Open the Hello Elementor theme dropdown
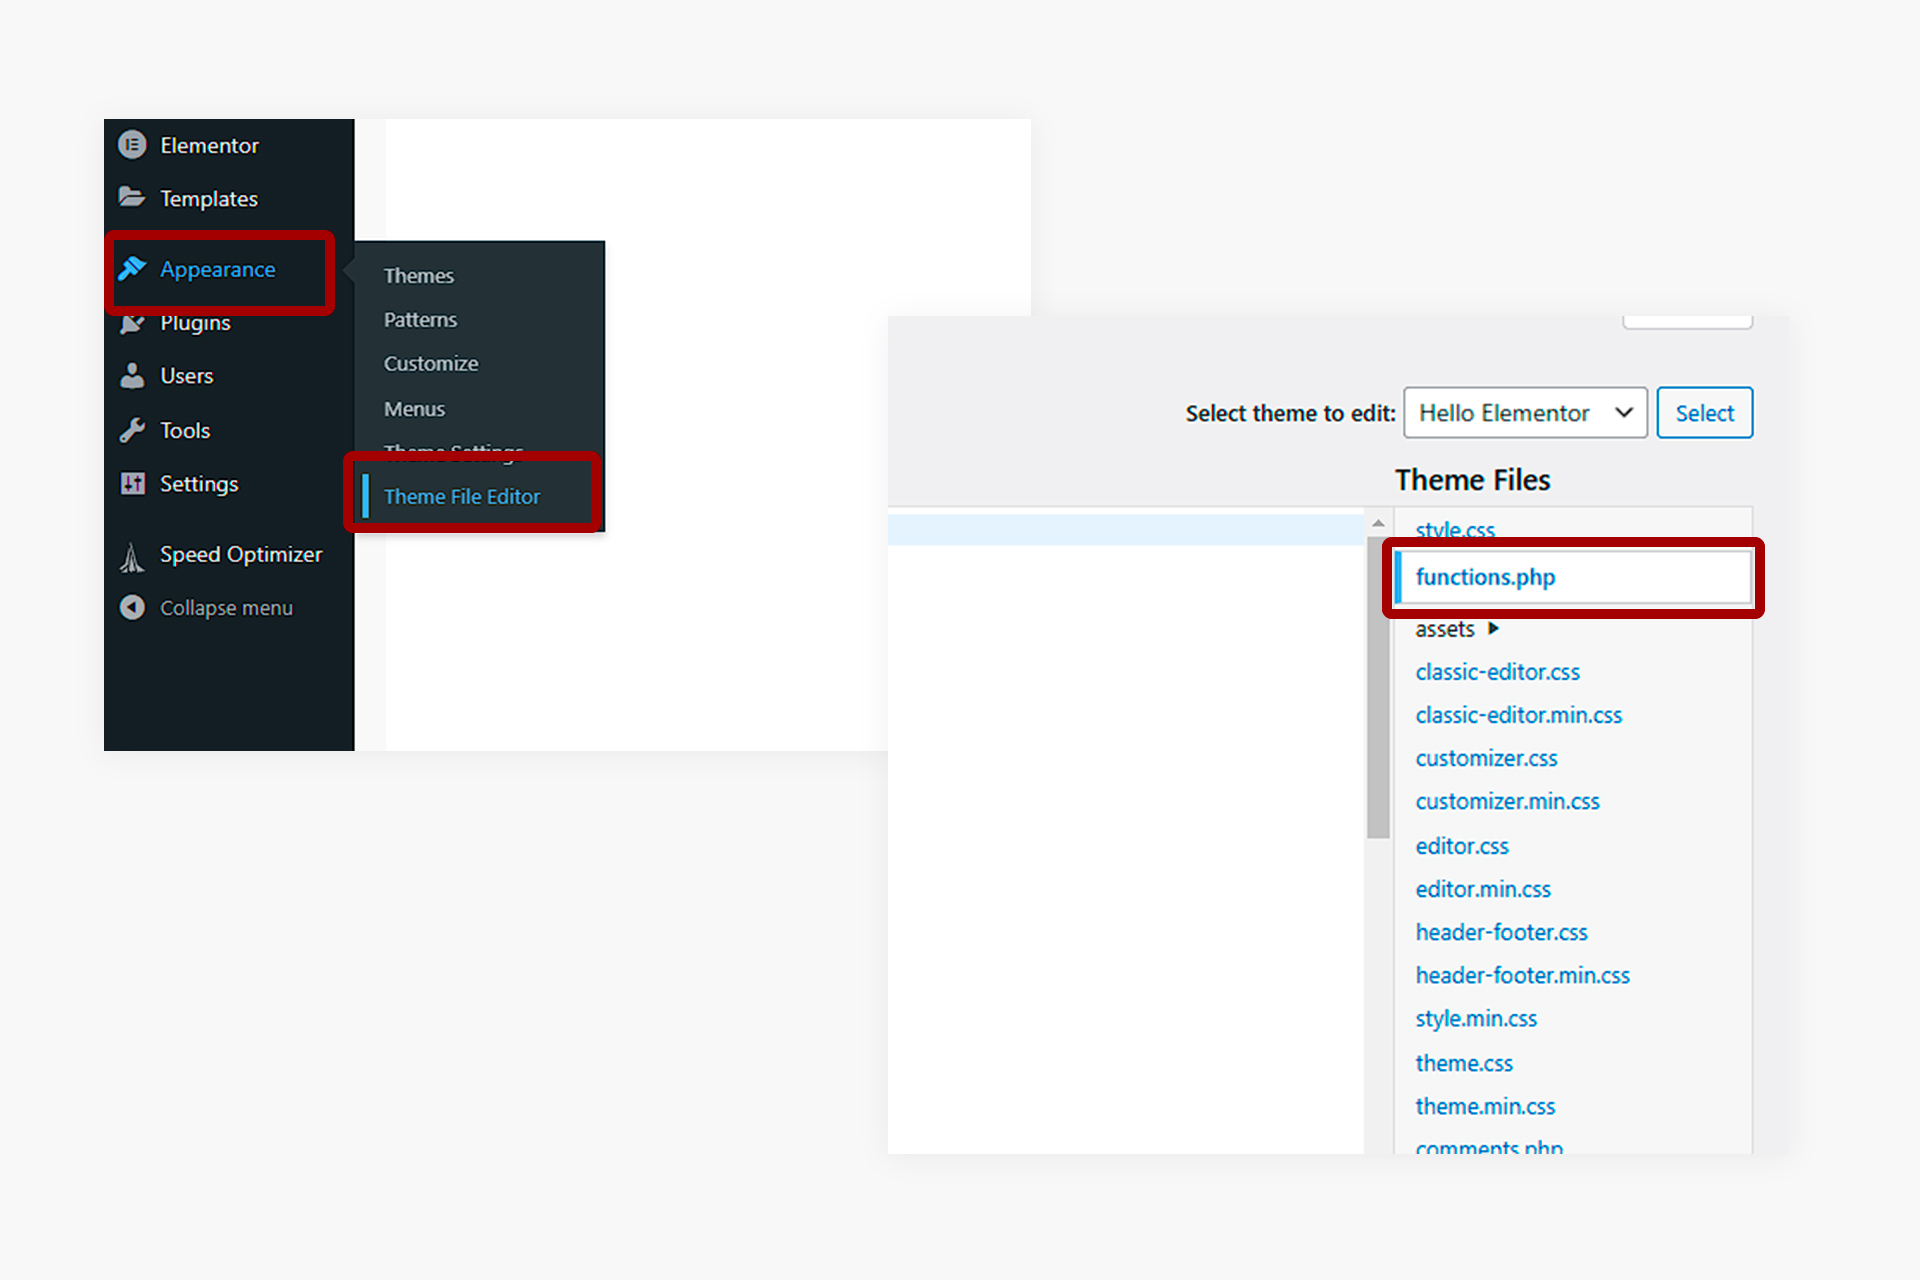Image resolution: width=1920 pixels, height=1280 pixels. [1525, 413]
